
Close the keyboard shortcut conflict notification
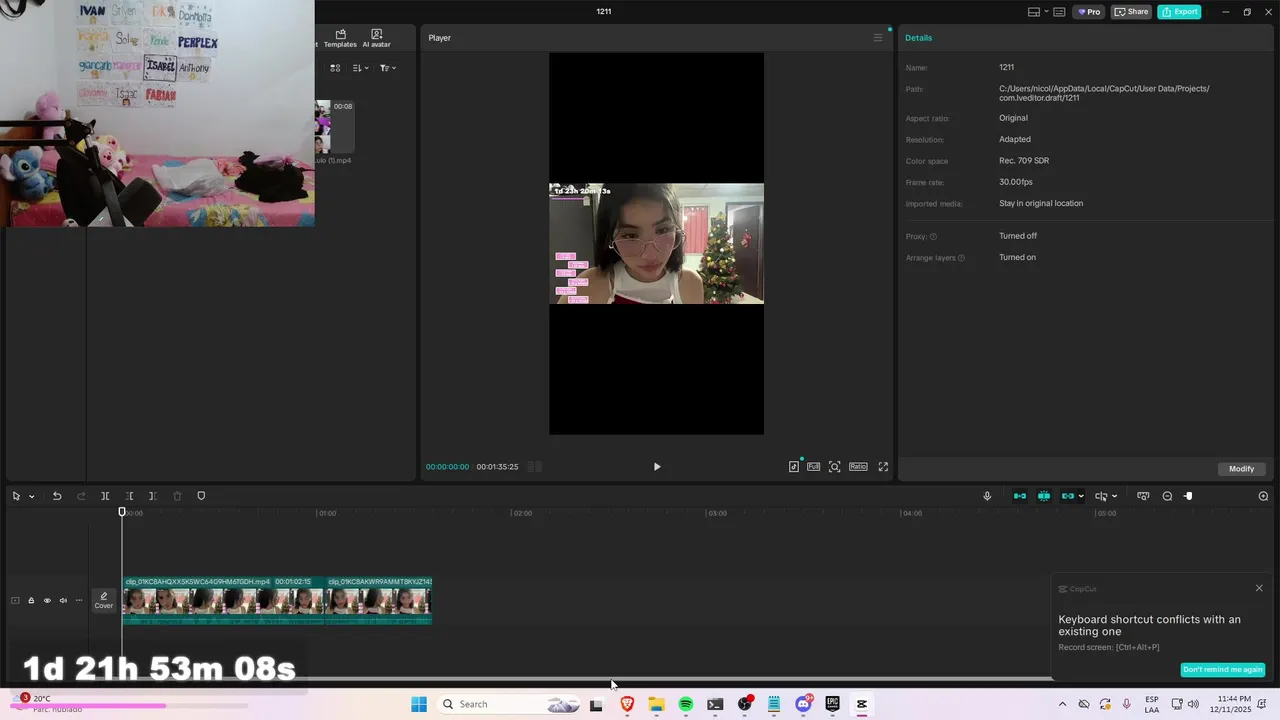[x=1259, y=588]
